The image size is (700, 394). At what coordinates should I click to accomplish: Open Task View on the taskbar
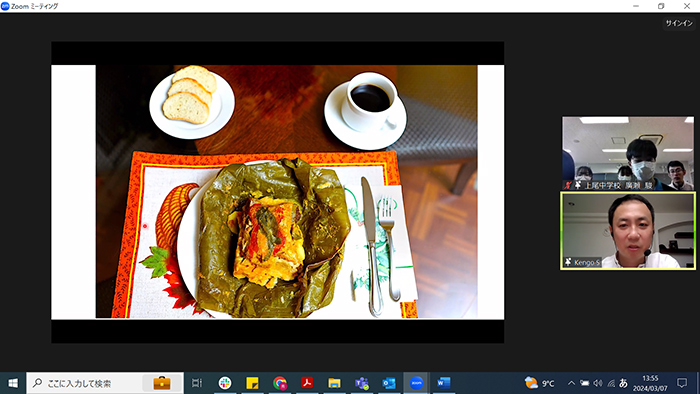tap(196, 383)
